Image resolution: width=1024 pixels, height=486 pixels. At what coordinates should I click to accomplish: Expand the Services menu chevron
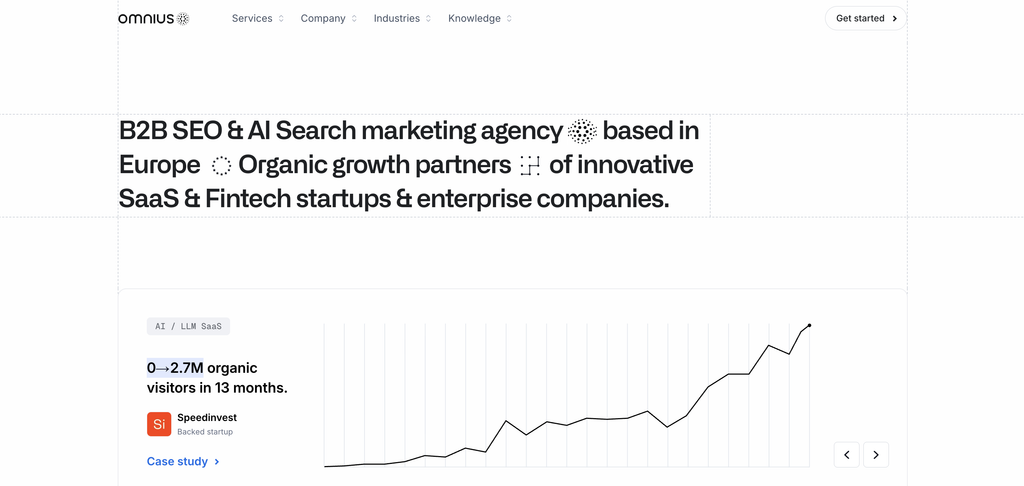(x=281, y=18)
